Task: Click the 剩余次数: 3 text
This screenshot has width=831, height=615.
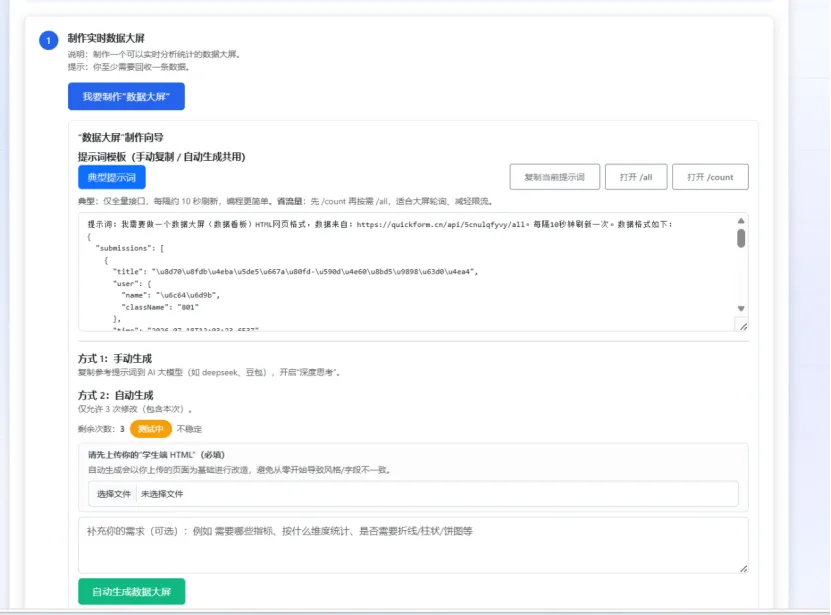Action: [101, 429]
